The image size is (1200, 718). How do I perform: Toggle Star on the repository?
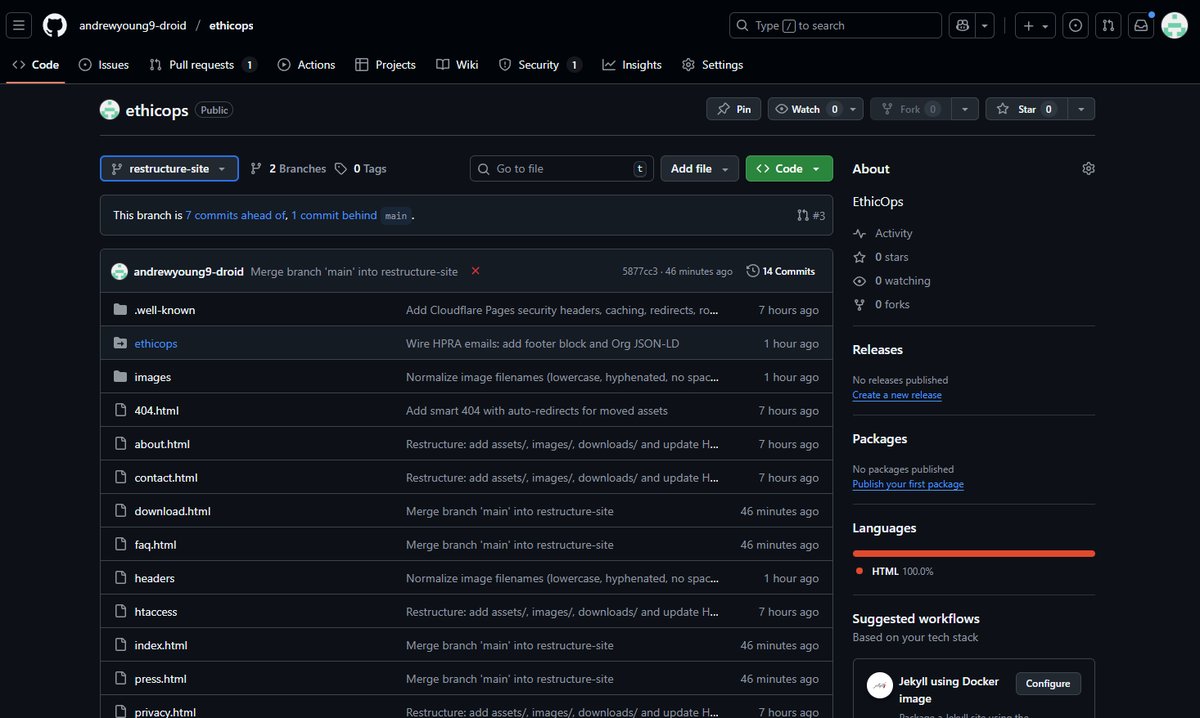point(1027,109)
